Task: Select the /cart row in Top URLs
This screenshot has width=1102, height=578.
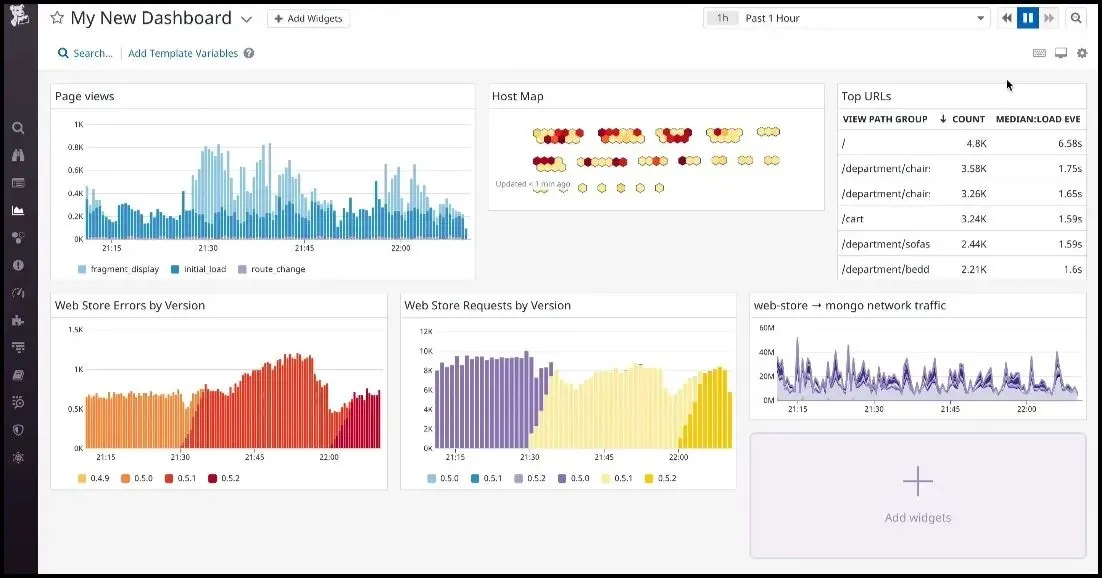Action: 961,219
